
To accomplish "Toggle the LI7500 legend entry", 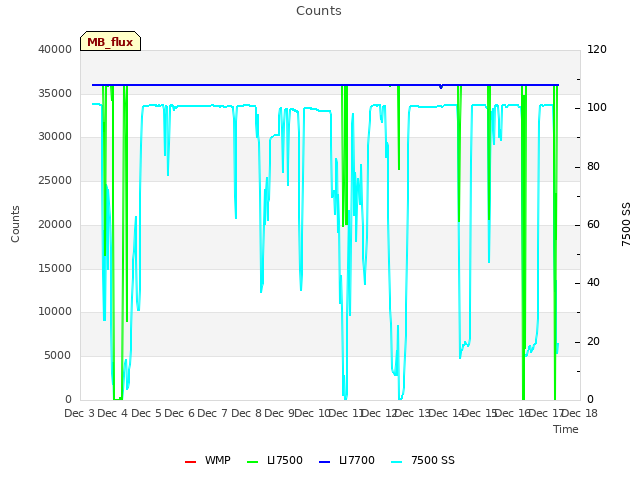I will [275, 460].
